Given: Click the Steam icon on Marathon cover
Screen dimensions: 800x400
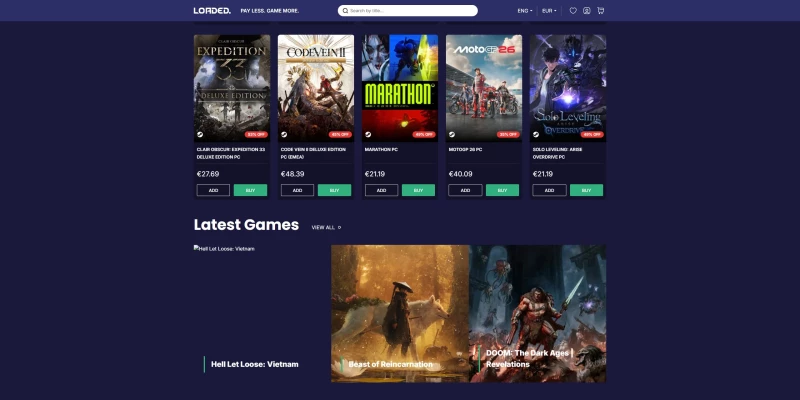Looking at the screenshot, I should point(368,135).
